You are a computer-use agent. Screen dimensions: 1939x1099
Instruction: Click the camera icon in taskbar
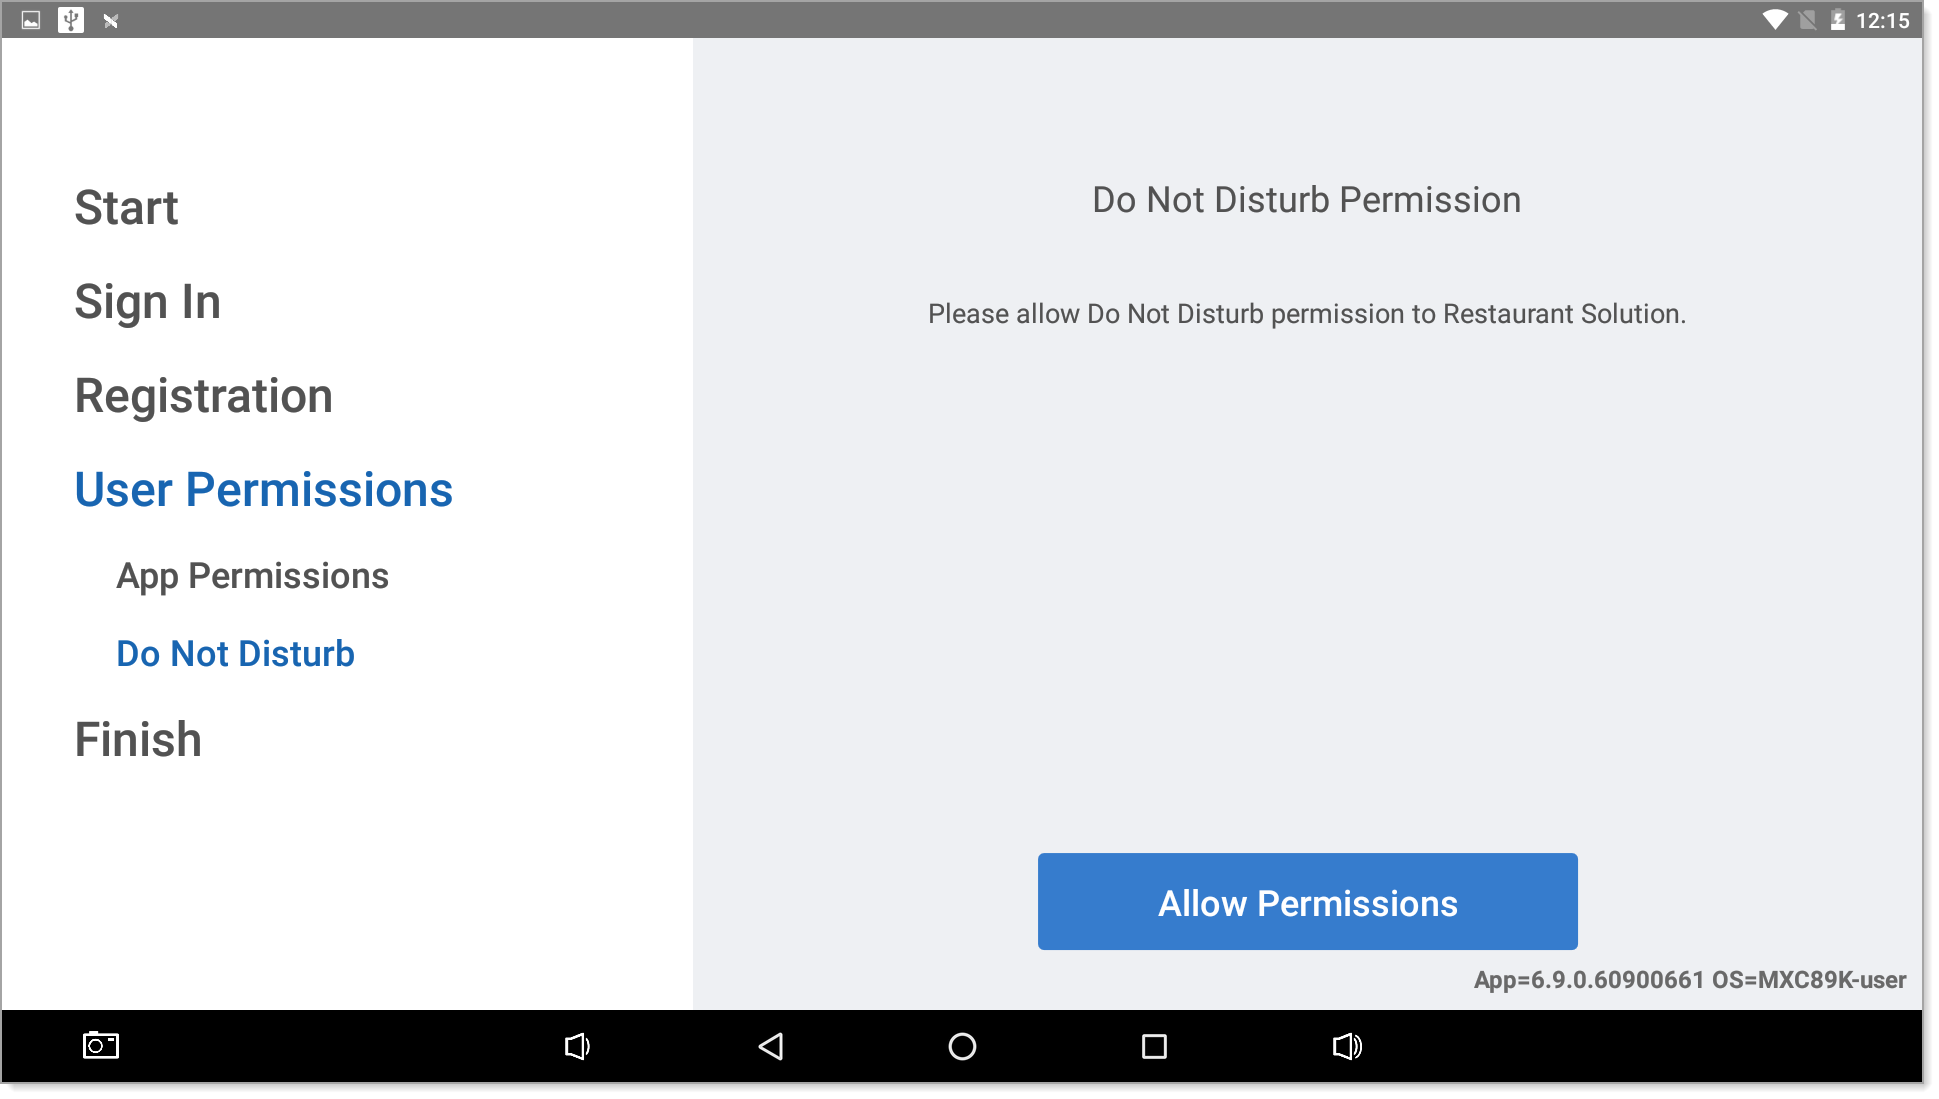101,1048
